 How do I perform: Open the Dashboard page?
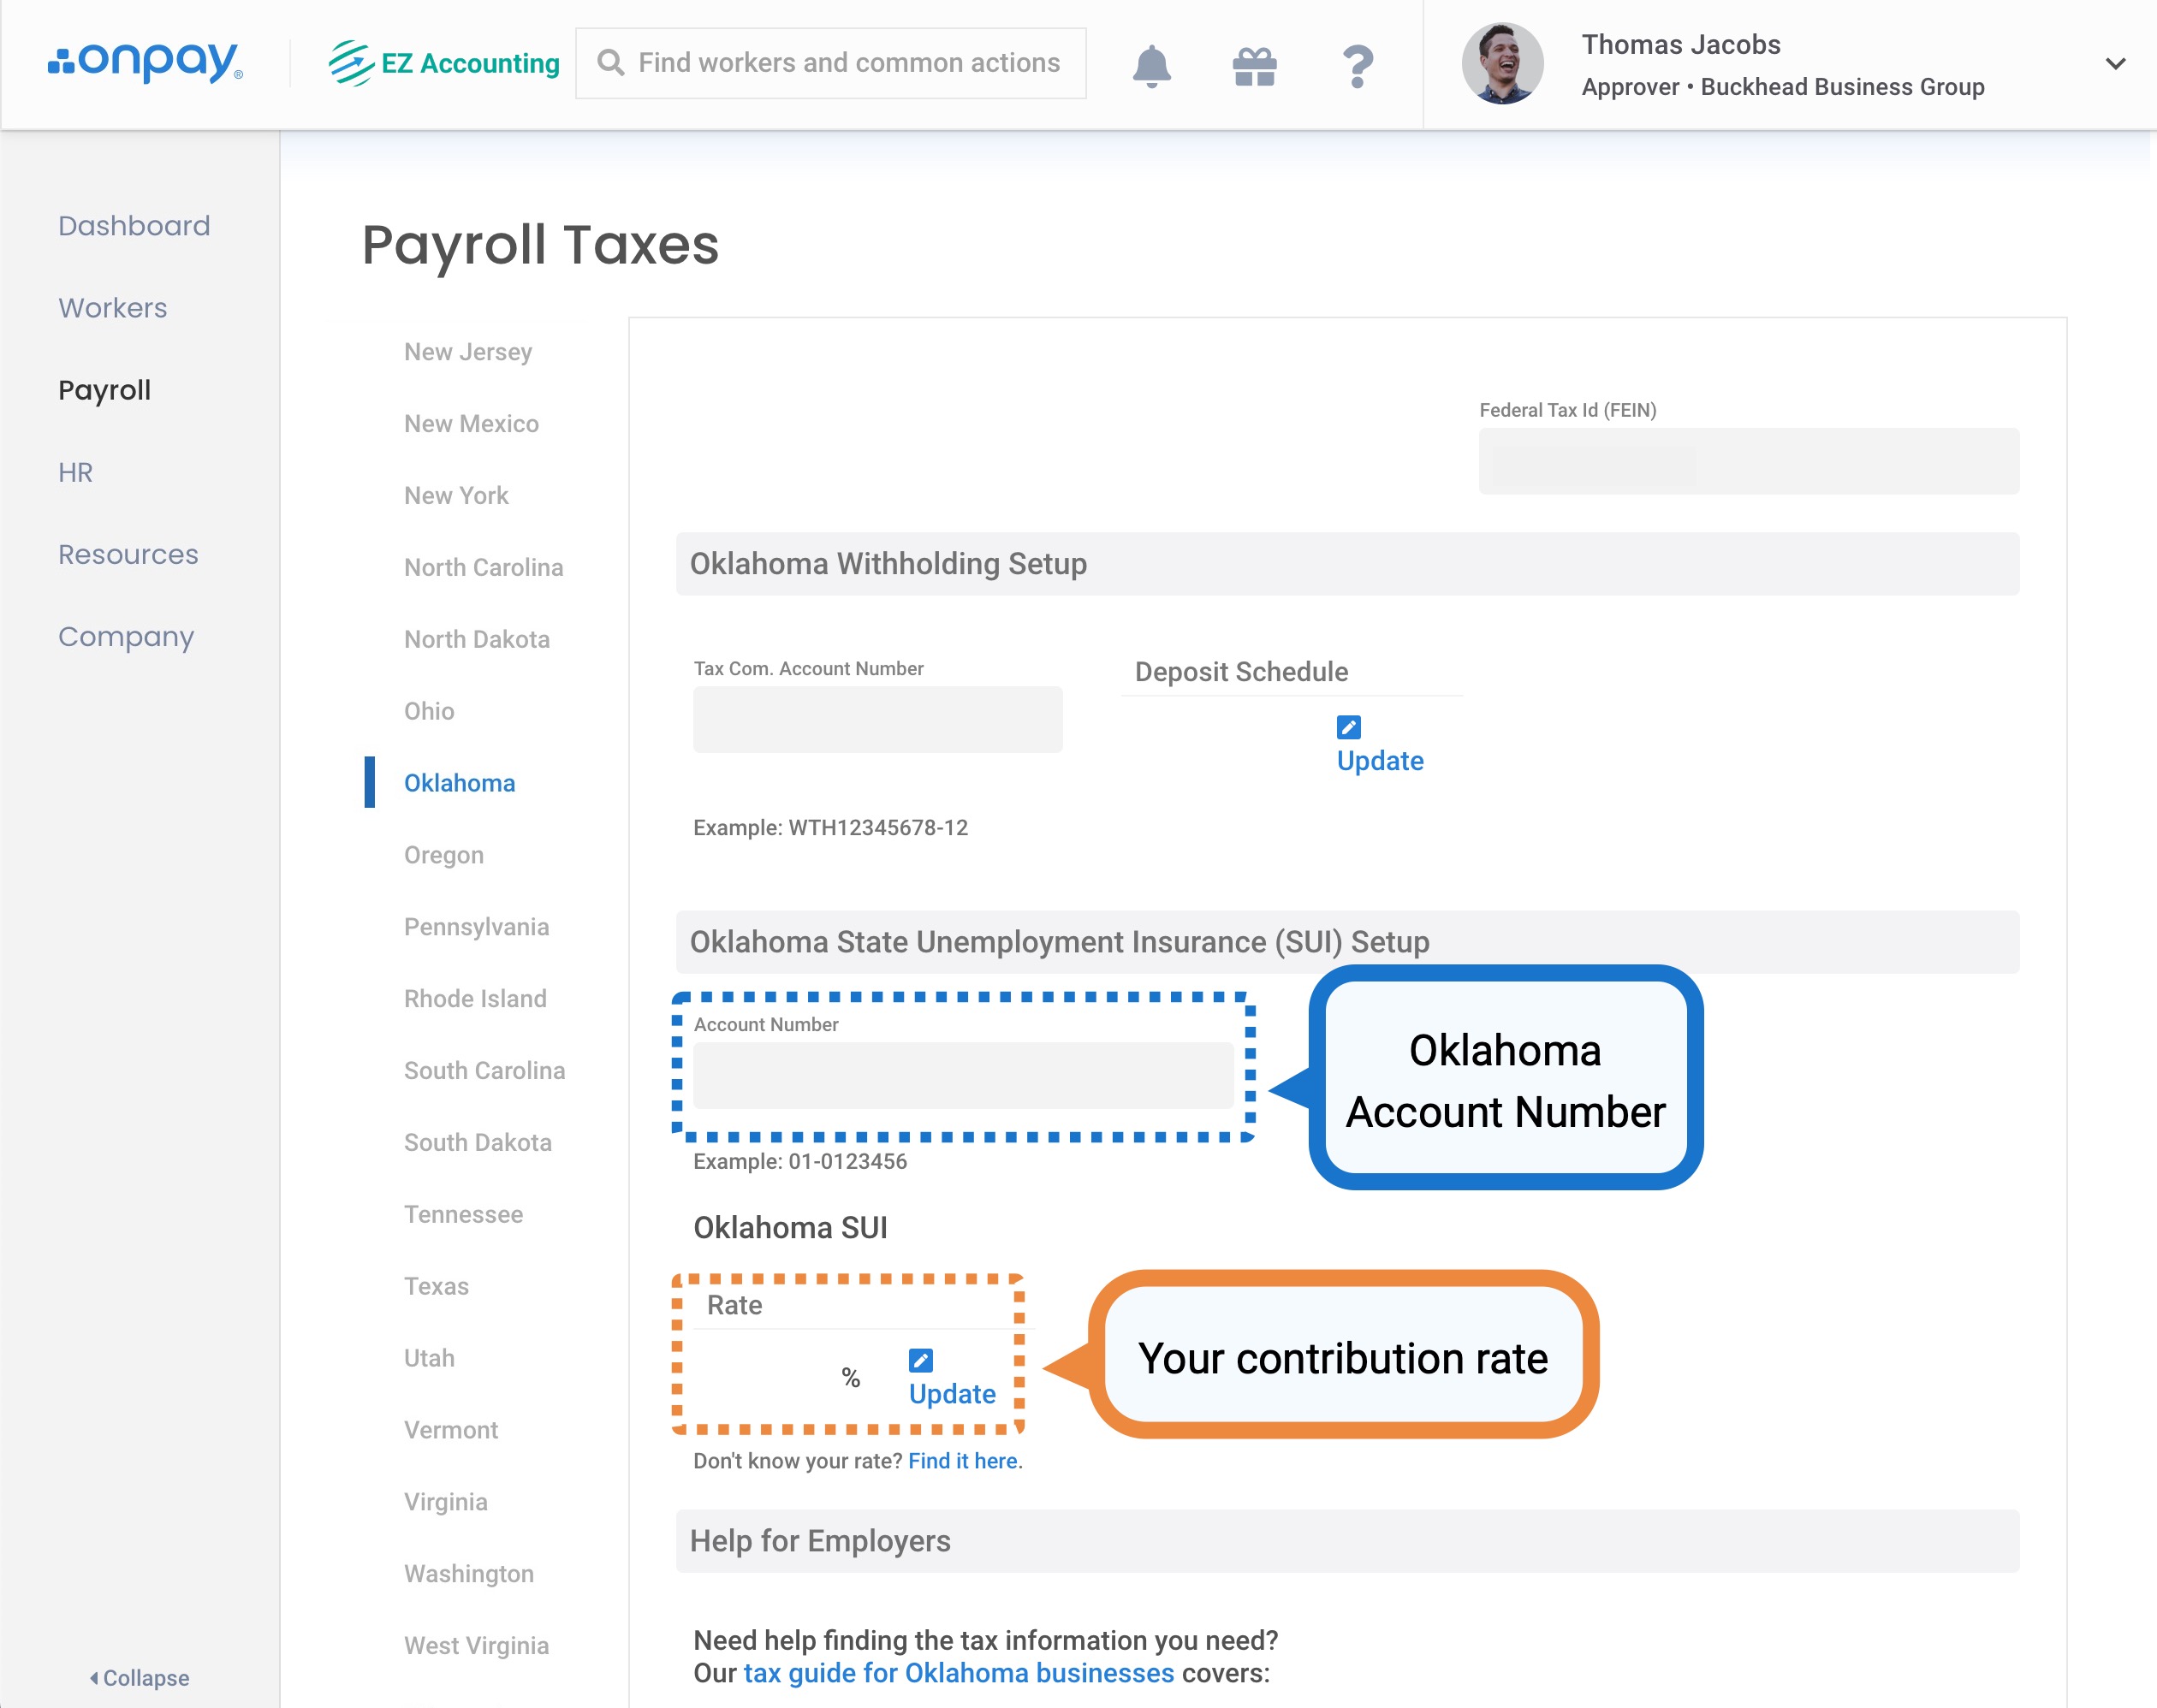pyautogui.click(x=134, y=226)
